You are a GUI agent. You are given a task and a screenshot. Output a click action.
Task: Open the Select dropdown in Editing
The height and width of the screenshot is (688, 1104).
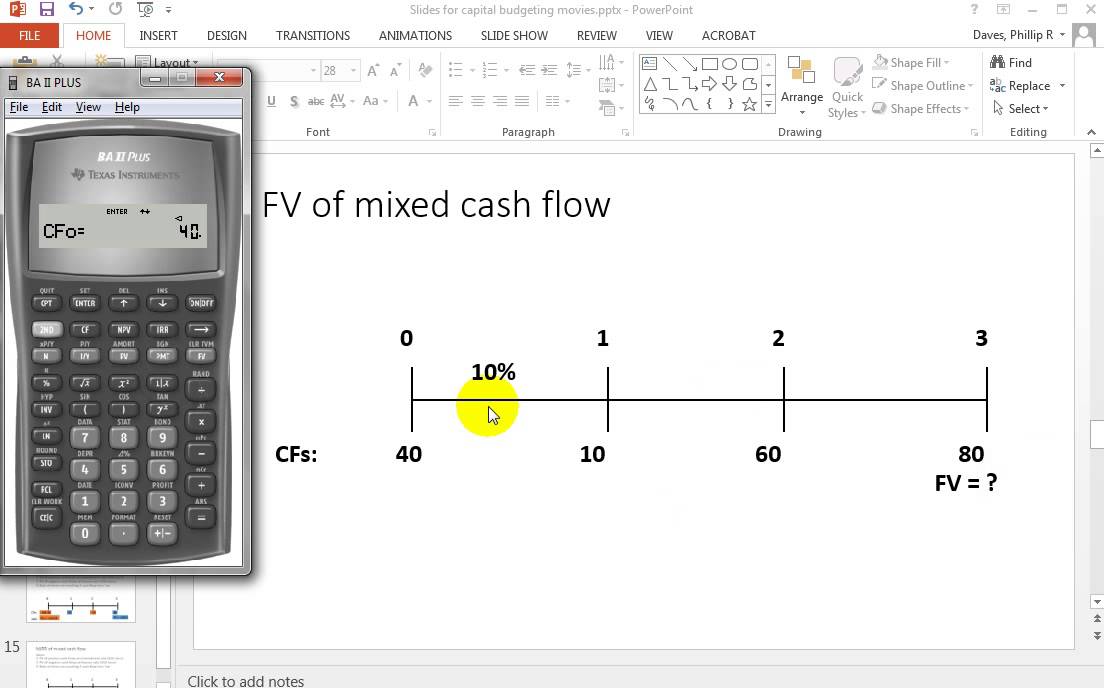(x=1020, y=108)
